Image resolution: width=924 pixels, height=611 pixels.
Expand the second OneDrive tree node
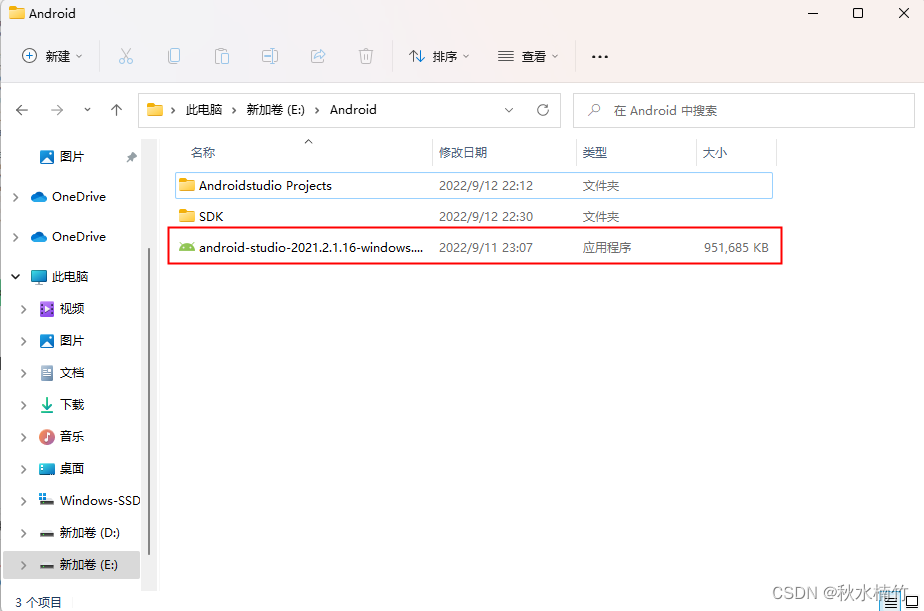point(16,237)
